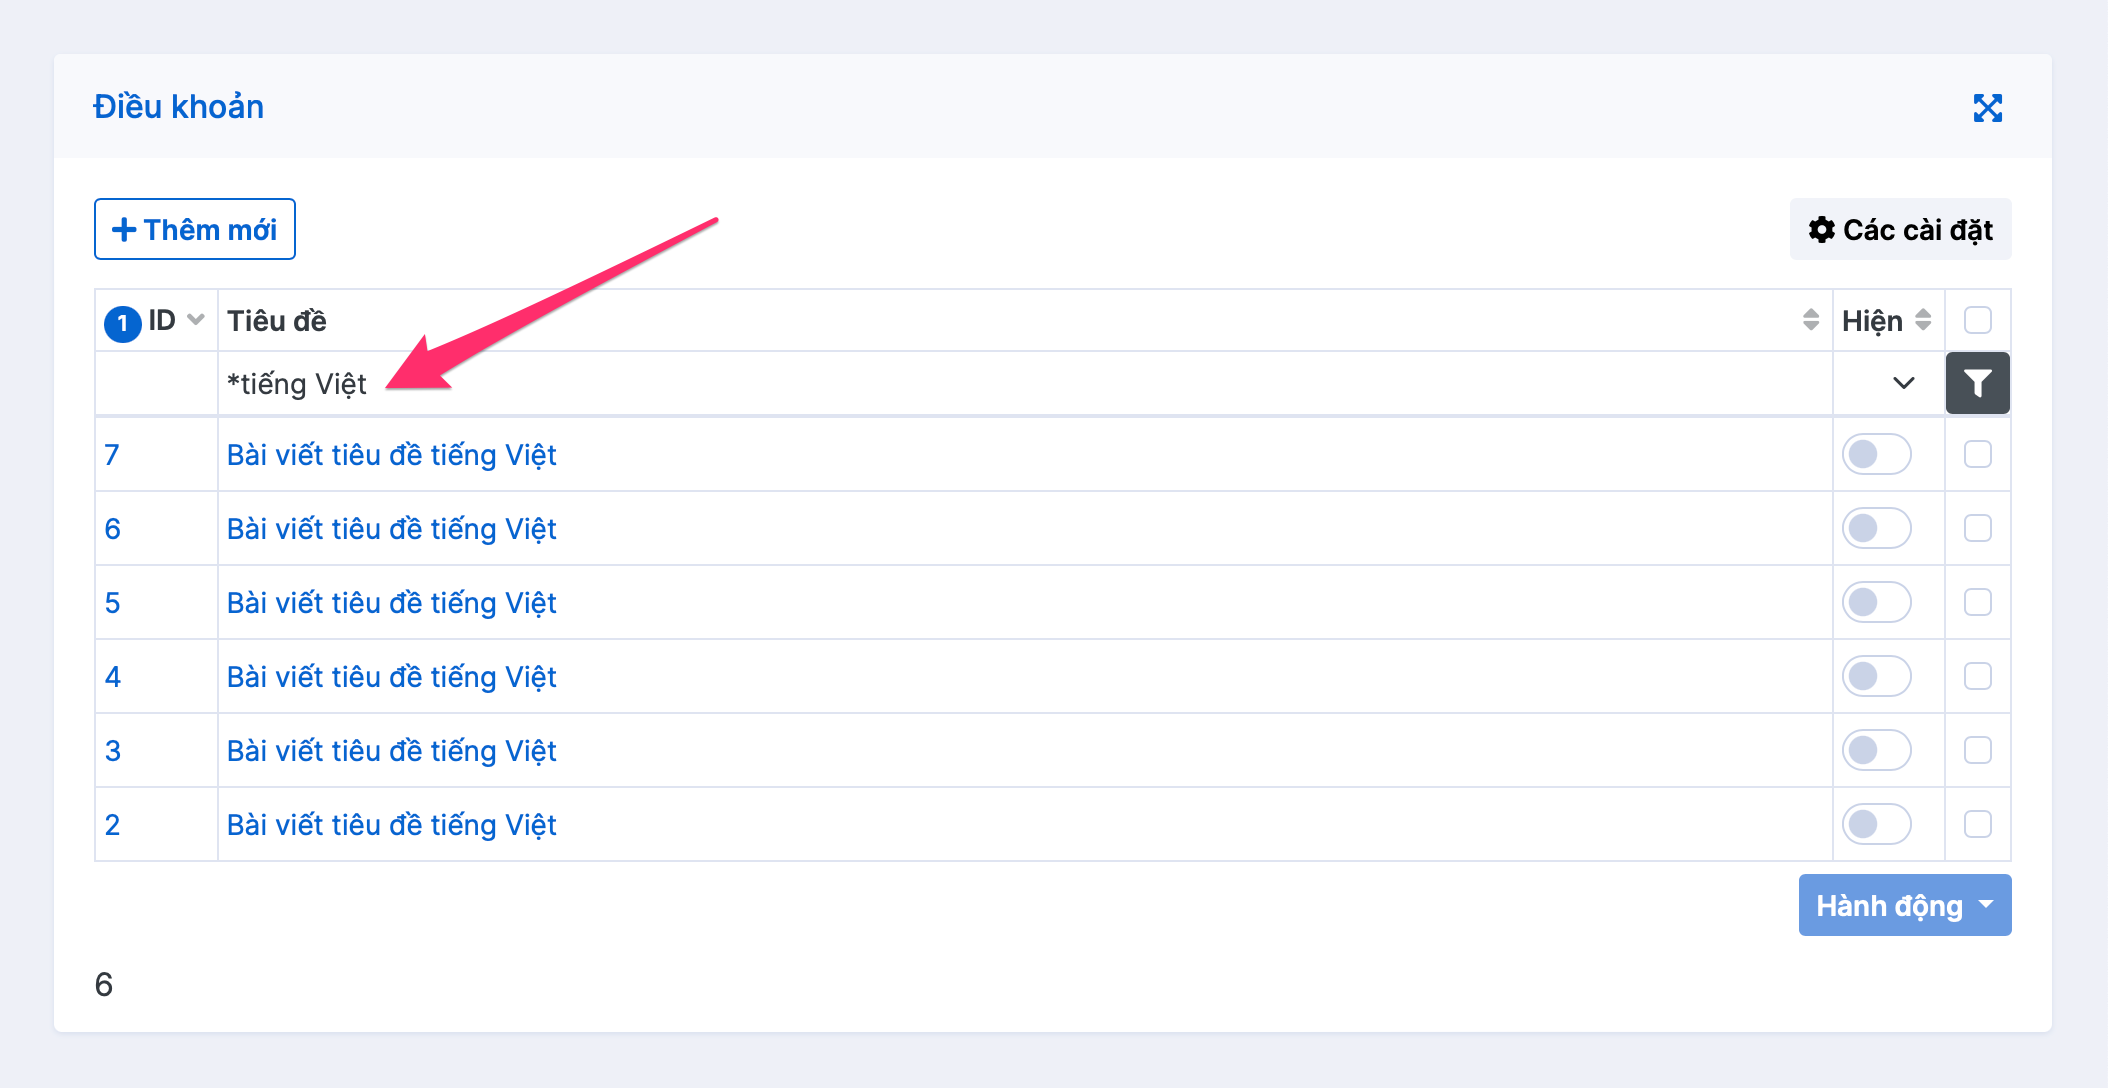Image resolution: width=2108 pixels, height=1088 pixels.
Task: Click the blue sort order badge 1
Action: [123, 323]
